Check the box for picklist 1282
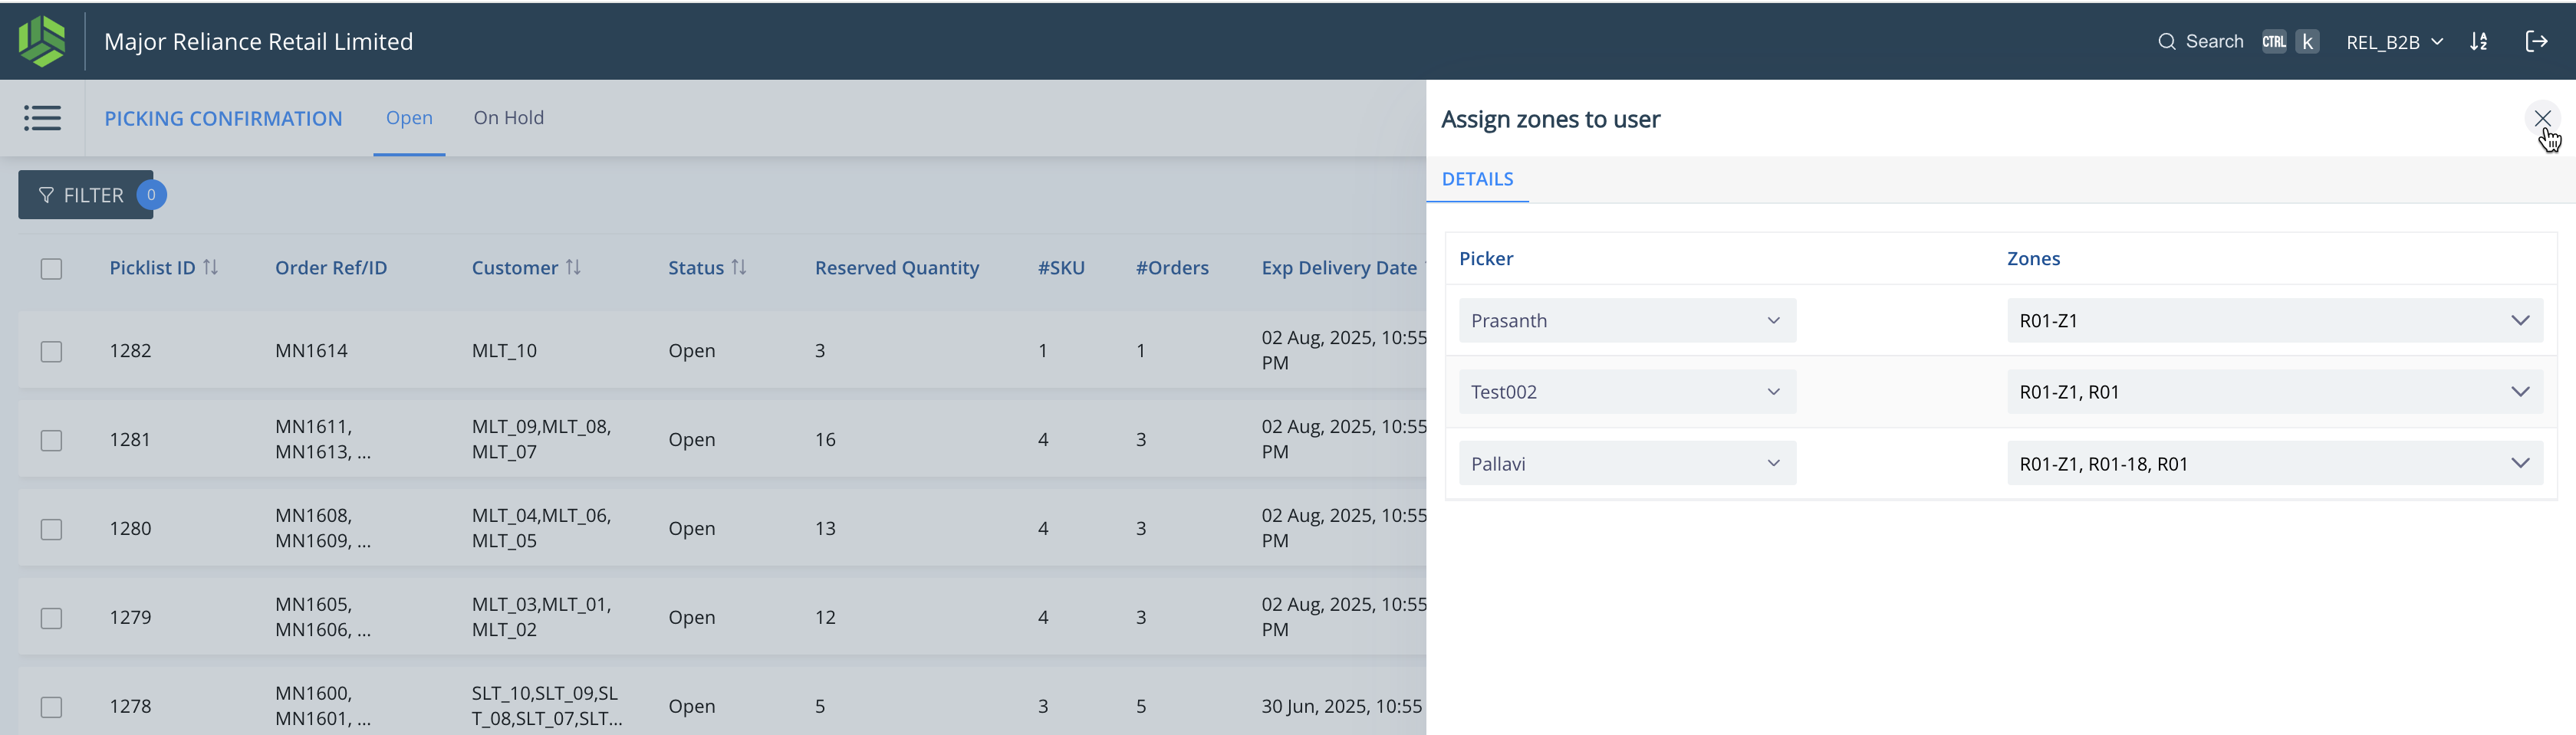This screenshot has width=2576, height=735. 51,351
